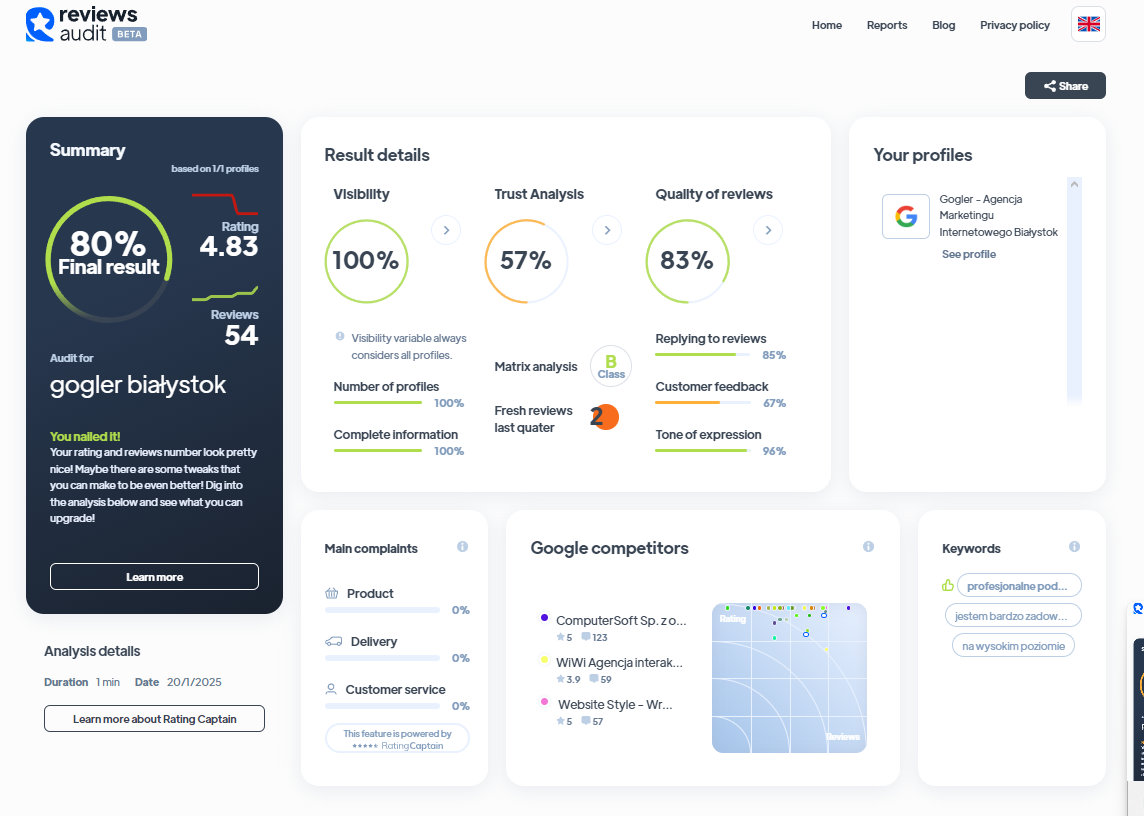1144x816 pixels.
Task: Click WiWi Agencja interak... competitor name
Action: [619, 663]
